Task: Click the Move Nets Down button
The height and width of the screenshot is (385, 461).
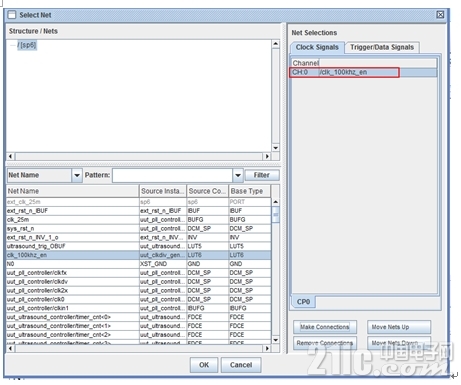Action: pos(399,343)
